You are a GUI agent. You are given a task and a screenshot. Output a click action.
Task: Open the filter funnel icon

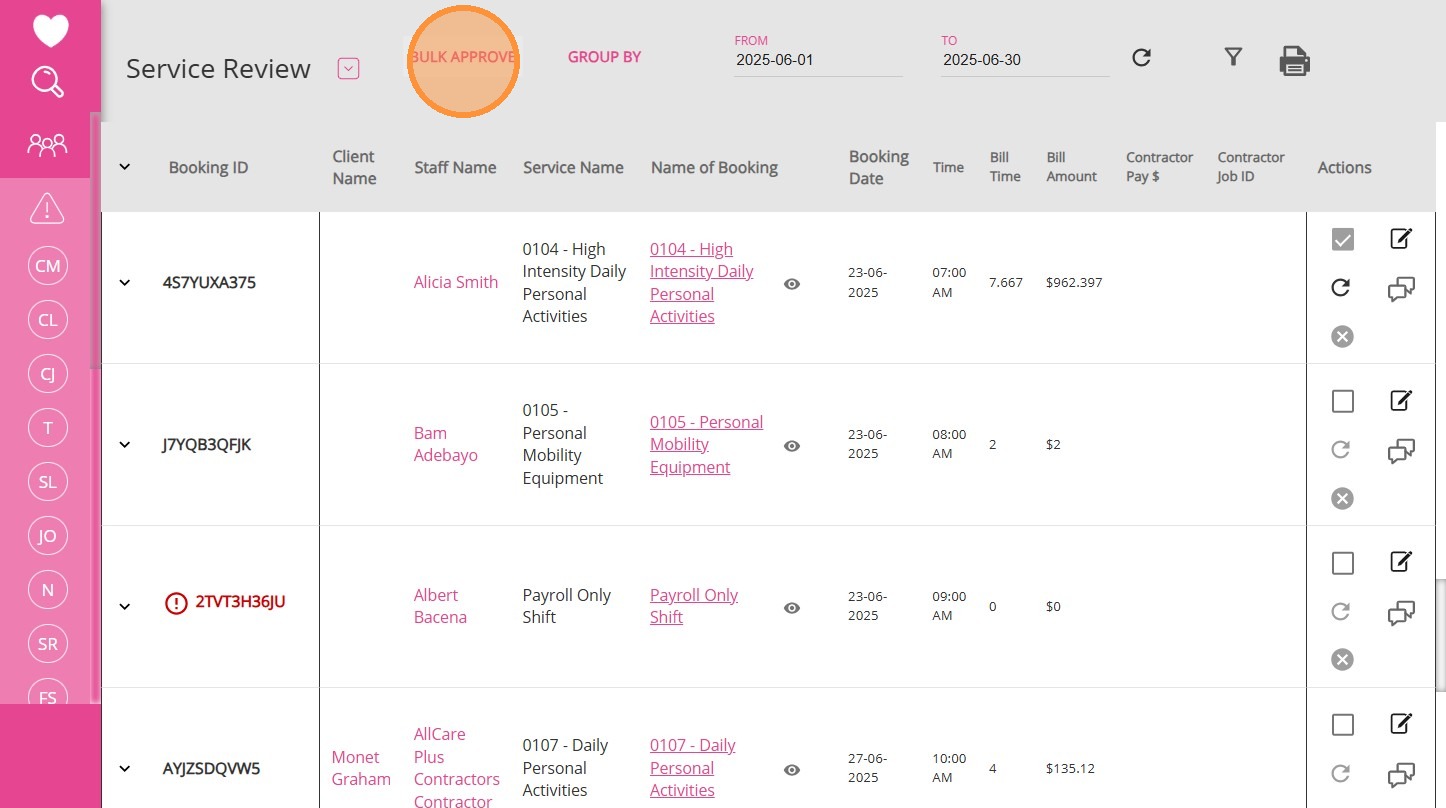click(1233, 57)
